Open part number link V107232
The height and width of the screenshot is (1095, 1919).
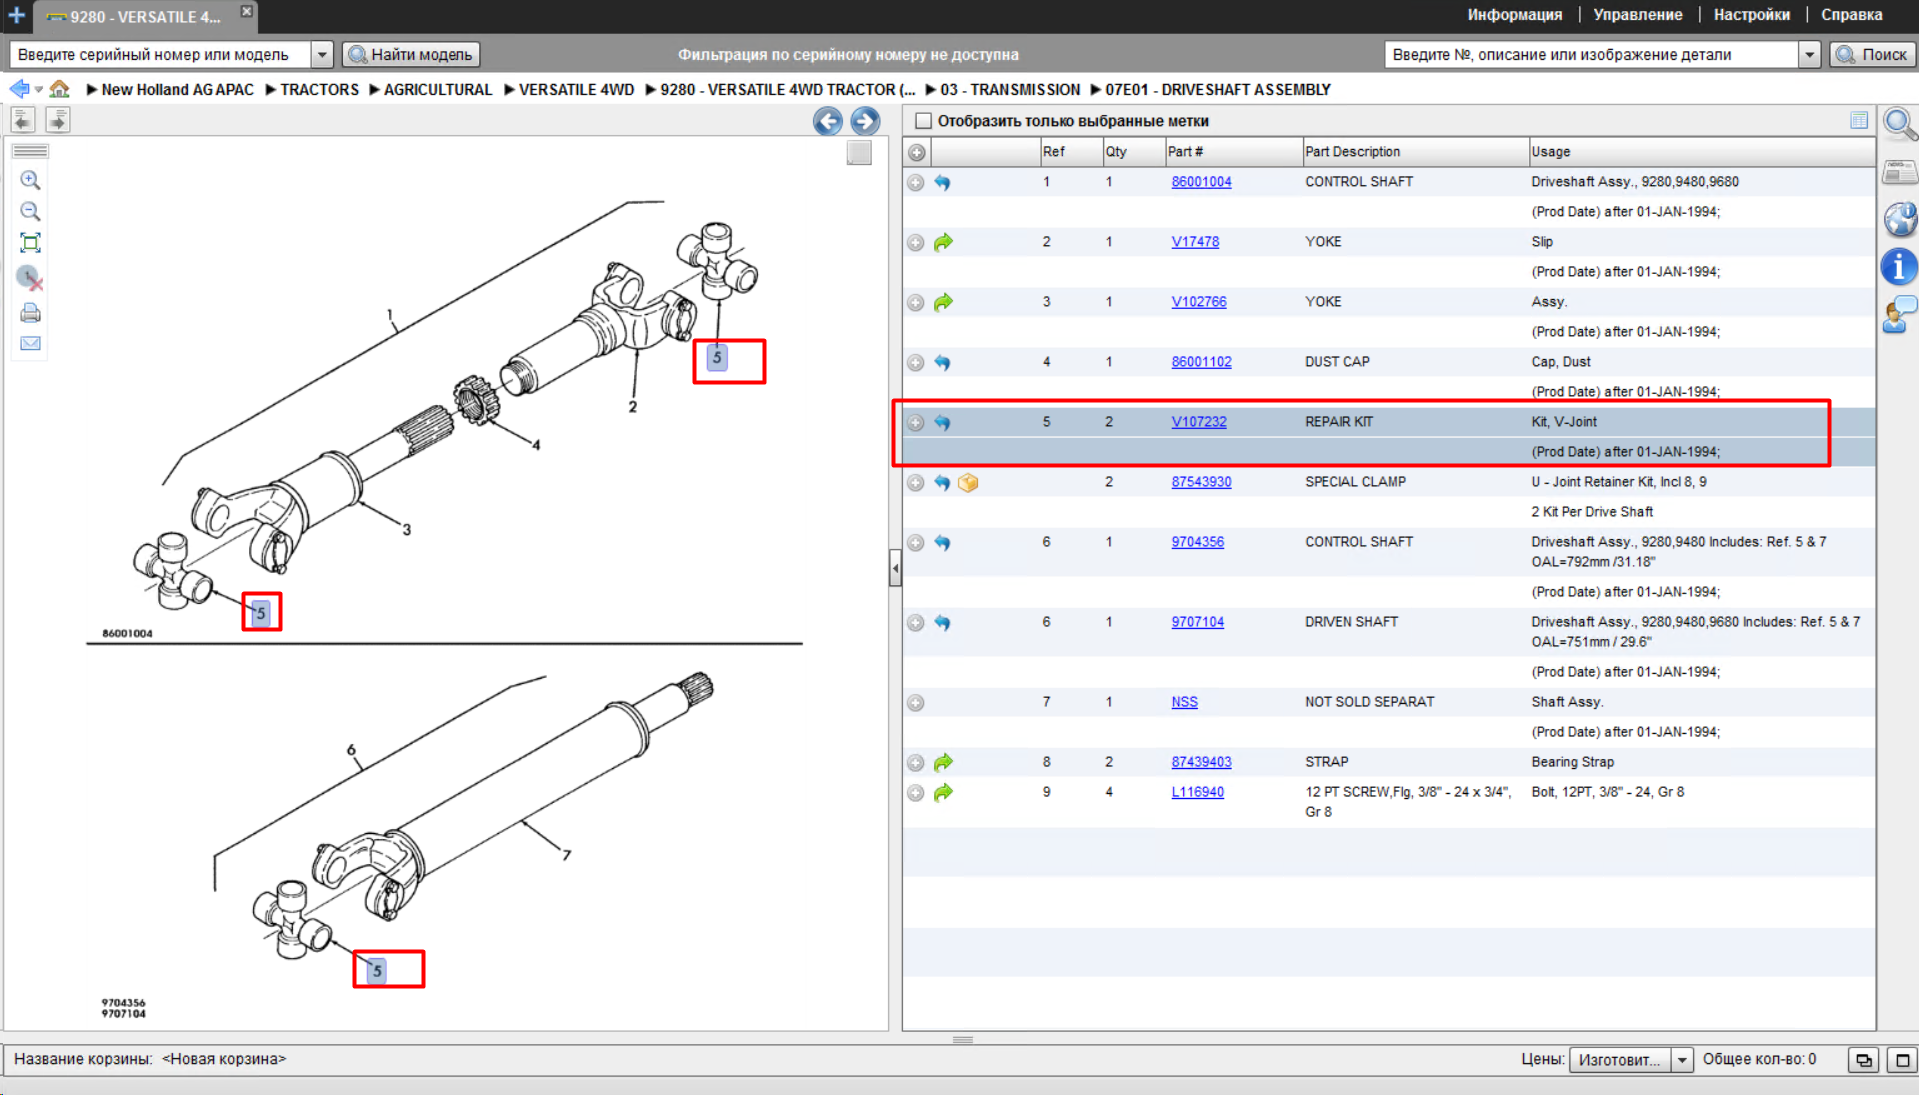(x=1198, y=422)
